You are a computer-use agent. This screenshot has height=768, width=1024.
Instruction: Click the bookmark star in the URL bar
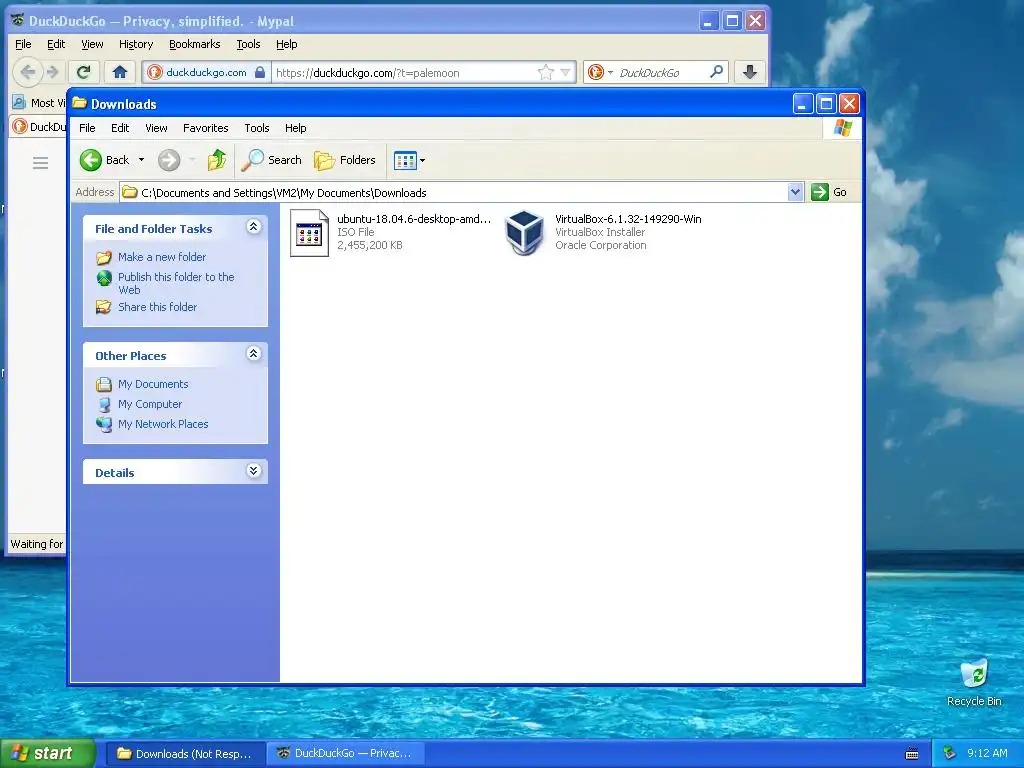(x=545, y=72)
